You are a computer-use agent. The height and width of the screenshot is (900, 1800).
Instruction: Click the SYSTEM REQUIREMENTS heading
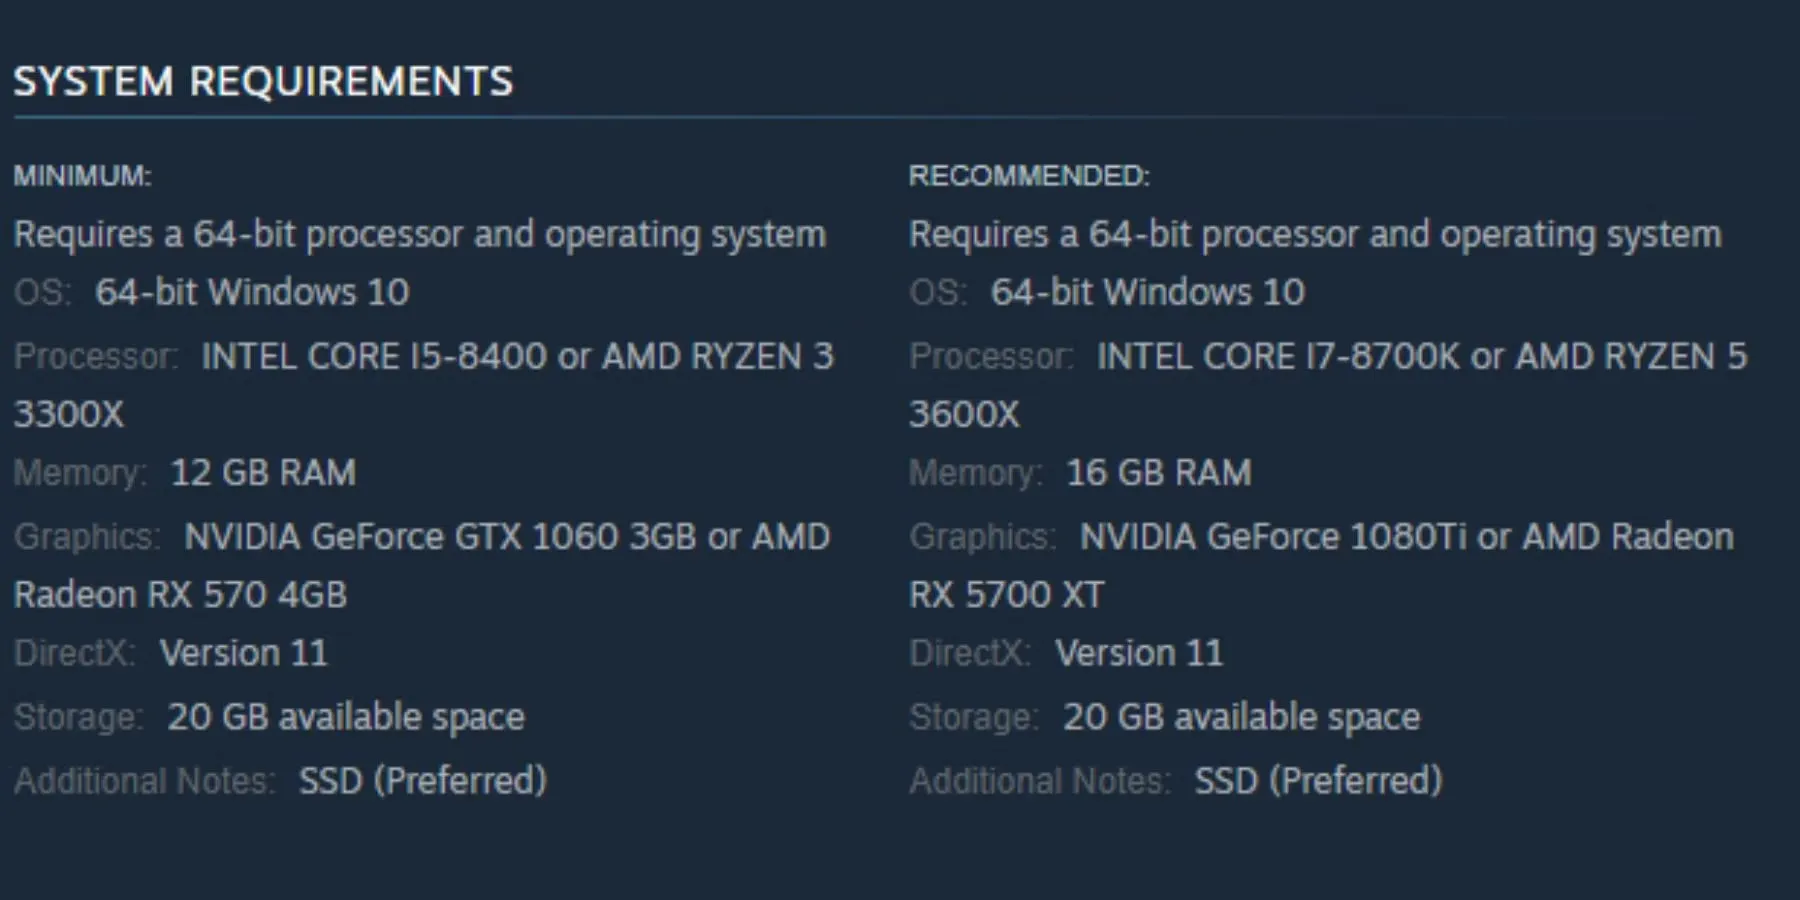(263, 81)
